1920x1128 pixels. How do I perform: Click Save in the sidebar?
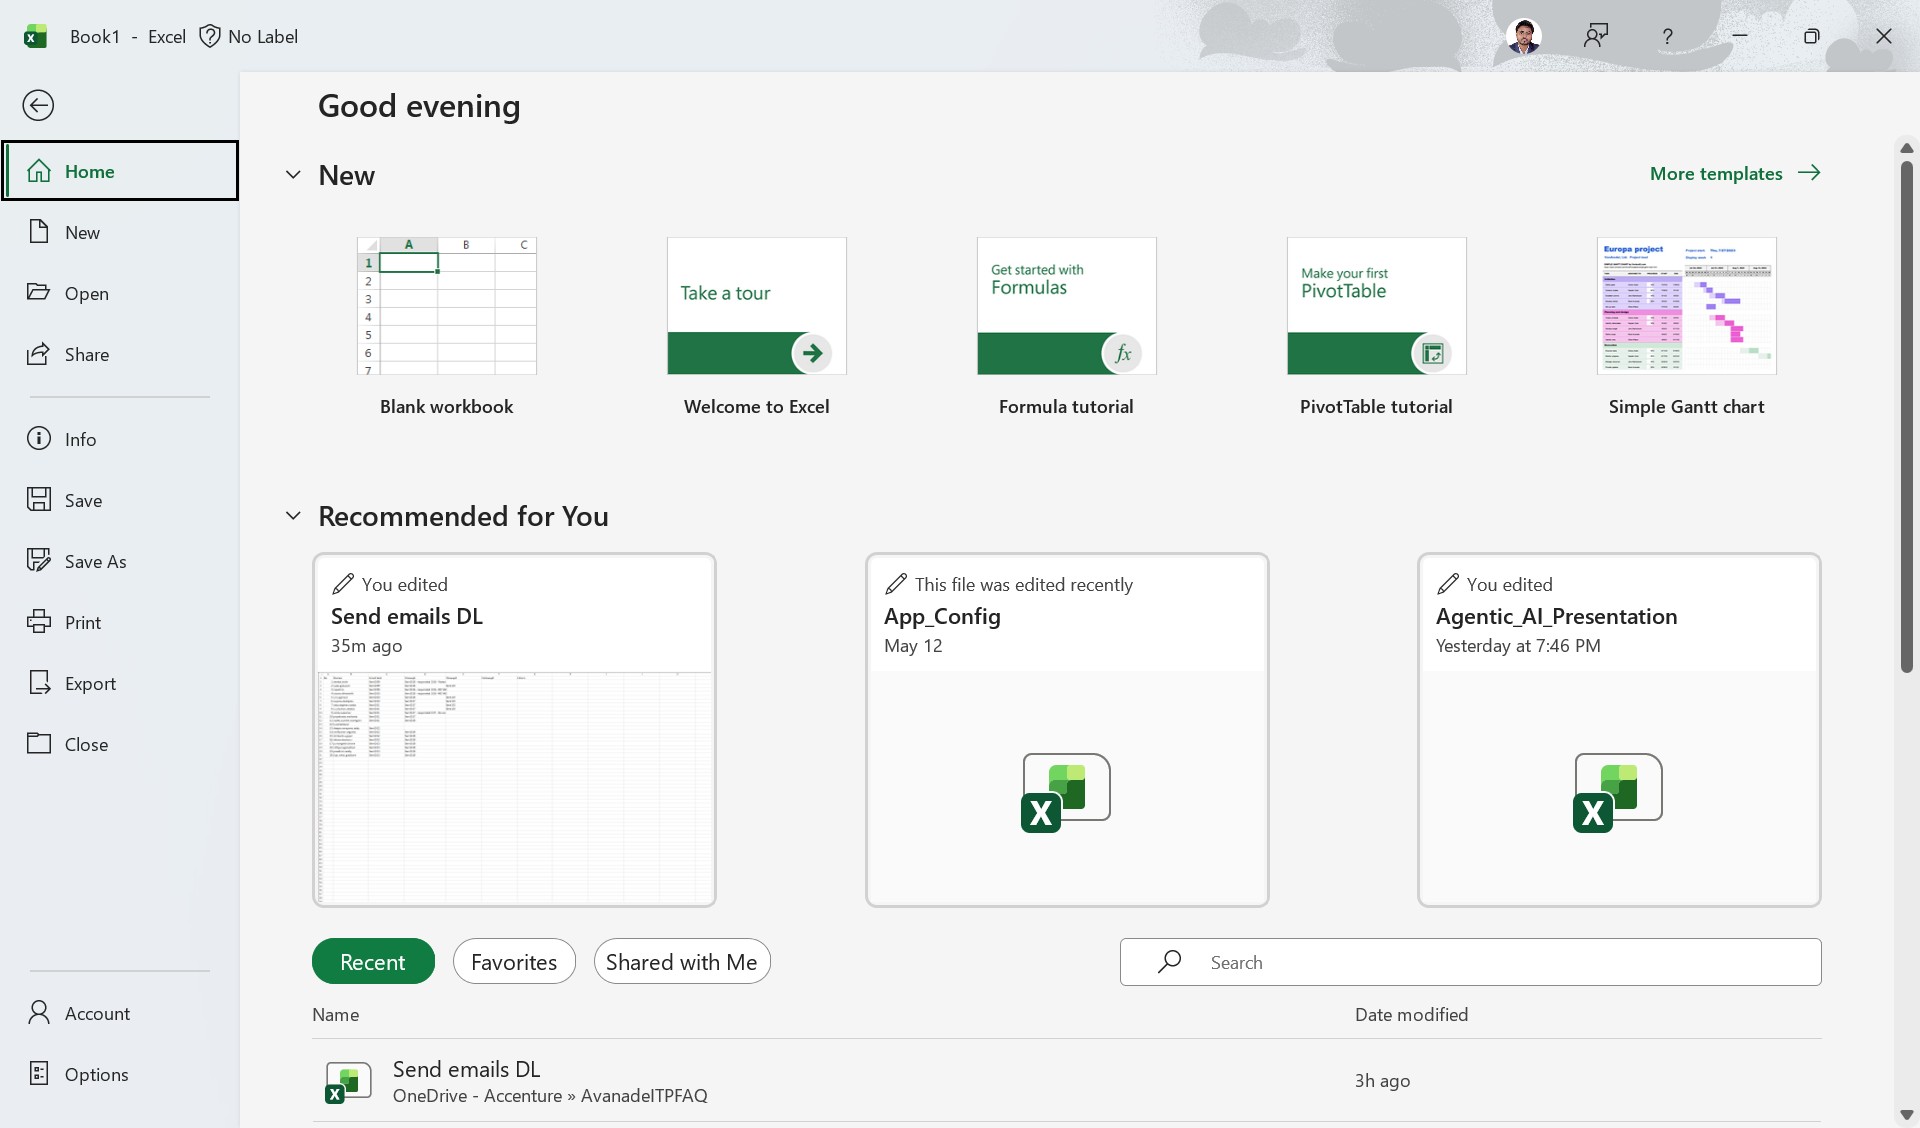coord(120,500)
